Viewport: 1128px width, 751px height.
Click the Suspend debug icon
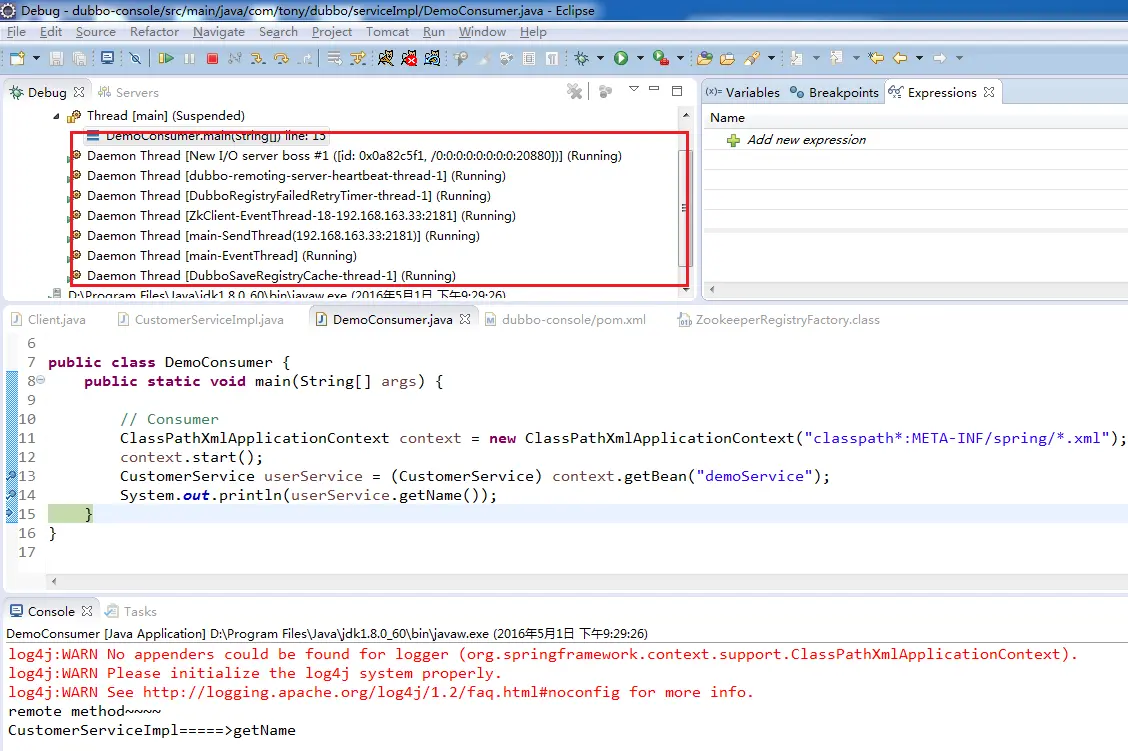click(x=189, y=58)
